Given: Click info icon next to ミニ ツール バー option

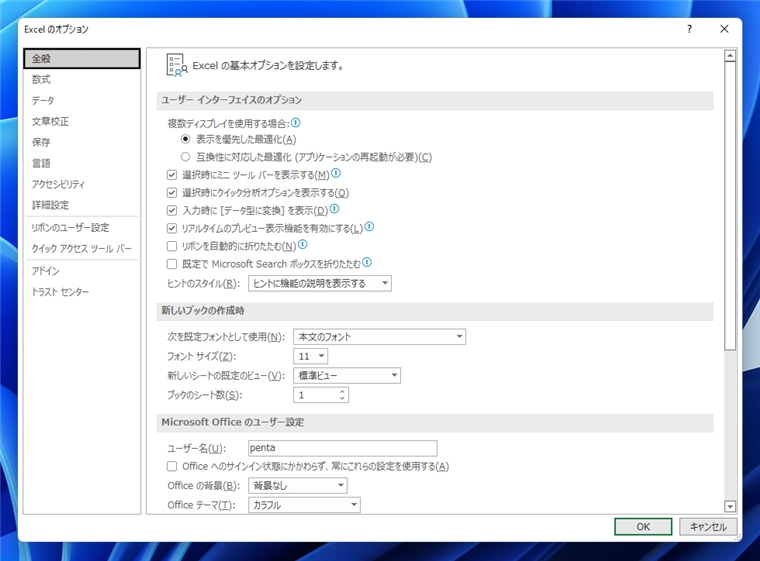Looking at the screenshot, I should pos(336,173).
